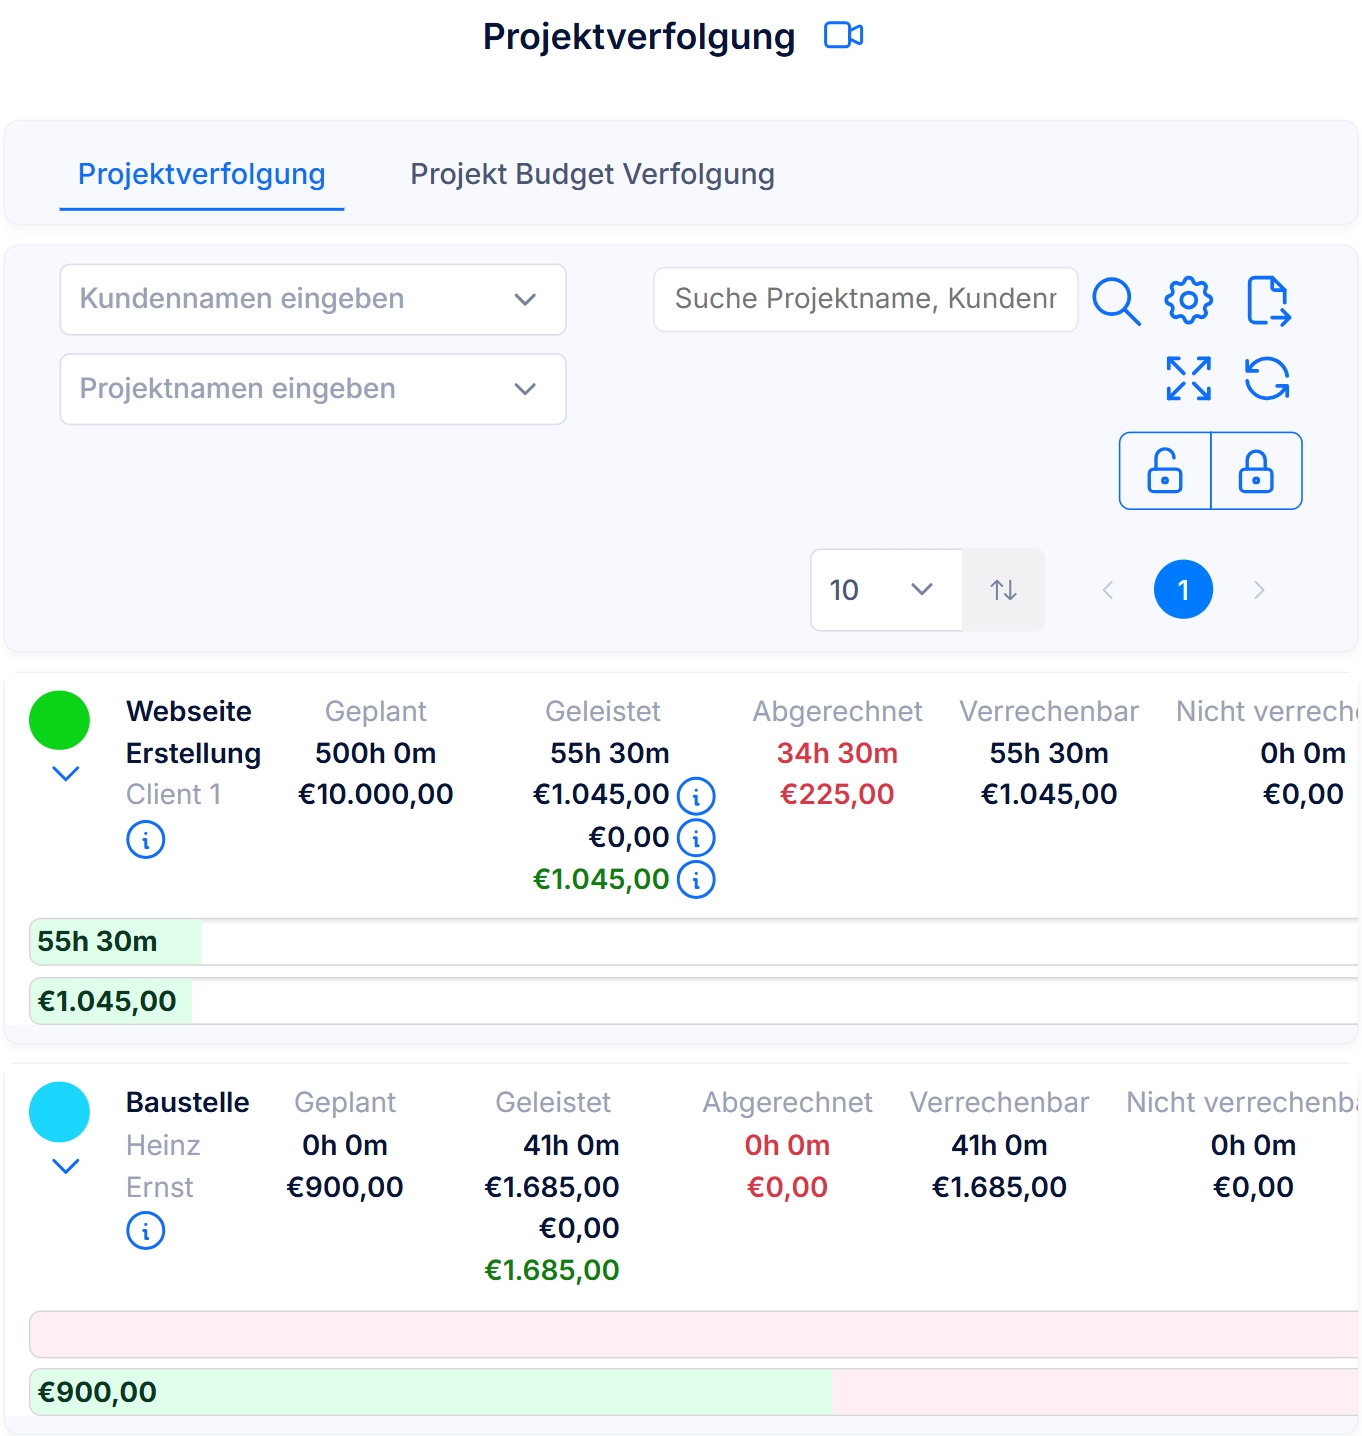This screenshot has width=1362, height=1436.
Task: Expand the Webseite Erstellung project chevron
Action: click(66, 773)
